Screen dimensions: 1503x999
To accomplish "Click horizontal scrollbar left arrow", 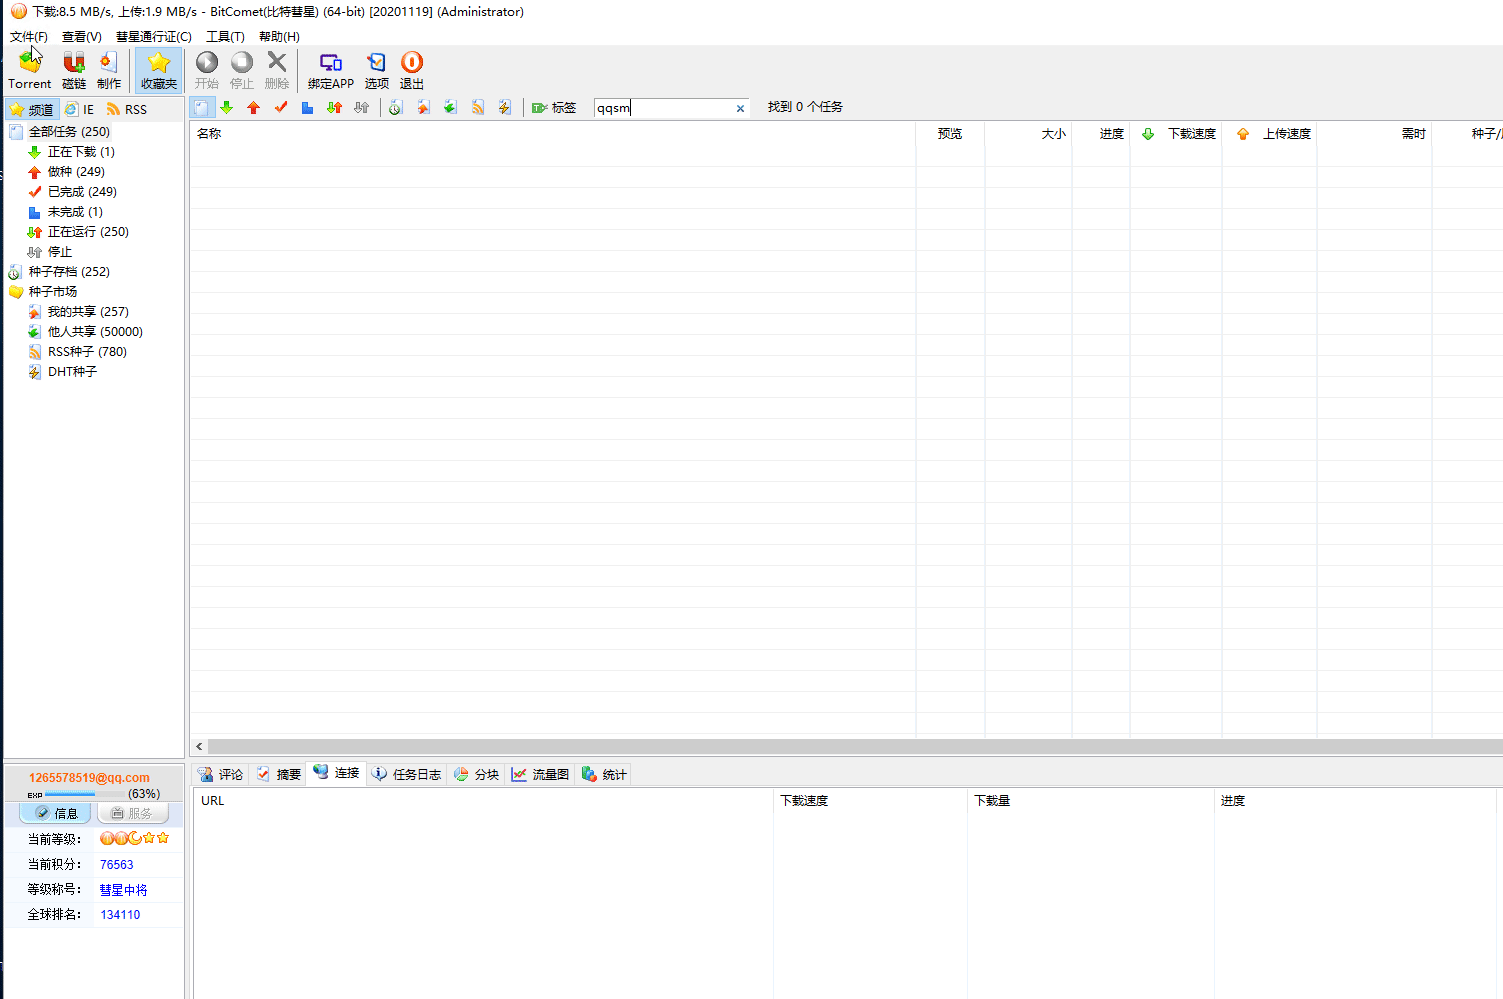I will 199,746.
